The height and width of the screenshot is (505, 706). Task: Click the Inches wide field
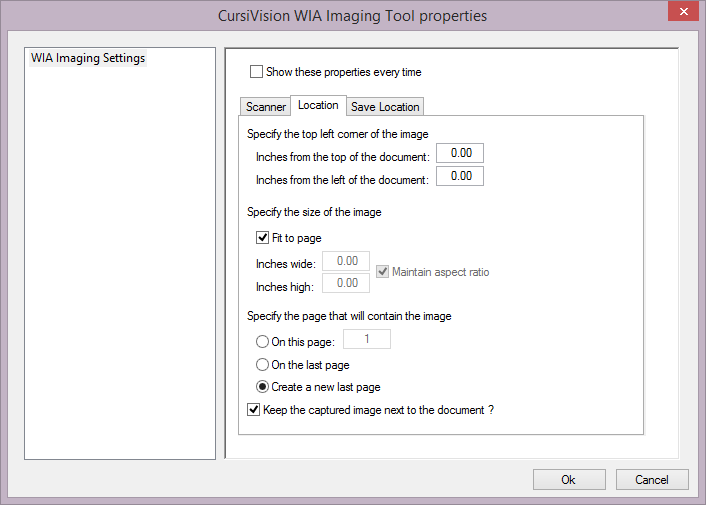[x=346, y=261]
